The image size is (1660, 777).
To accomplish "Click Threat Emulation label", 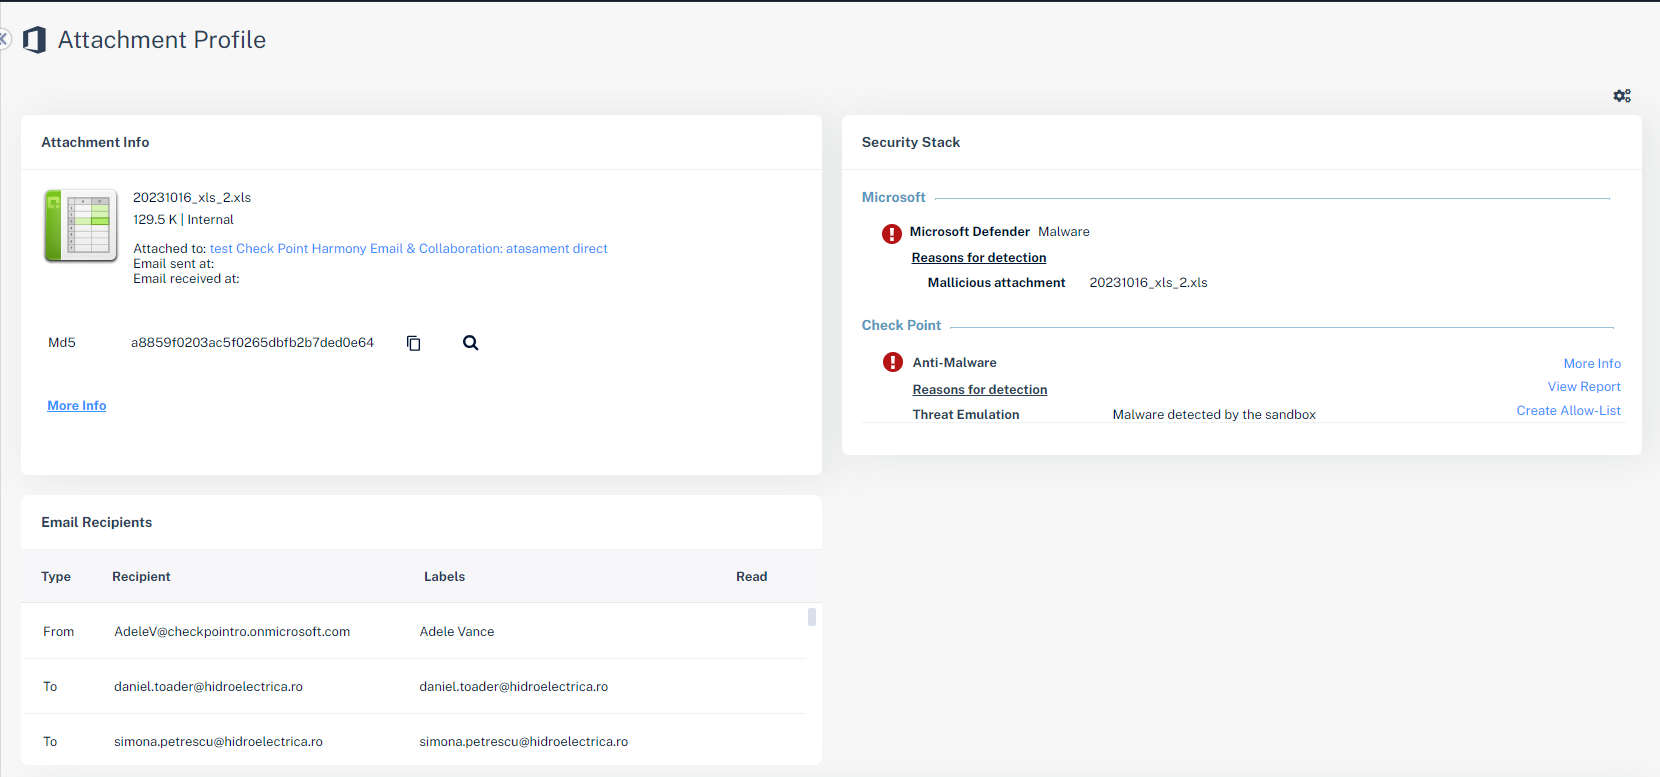I will click(966, 415).
